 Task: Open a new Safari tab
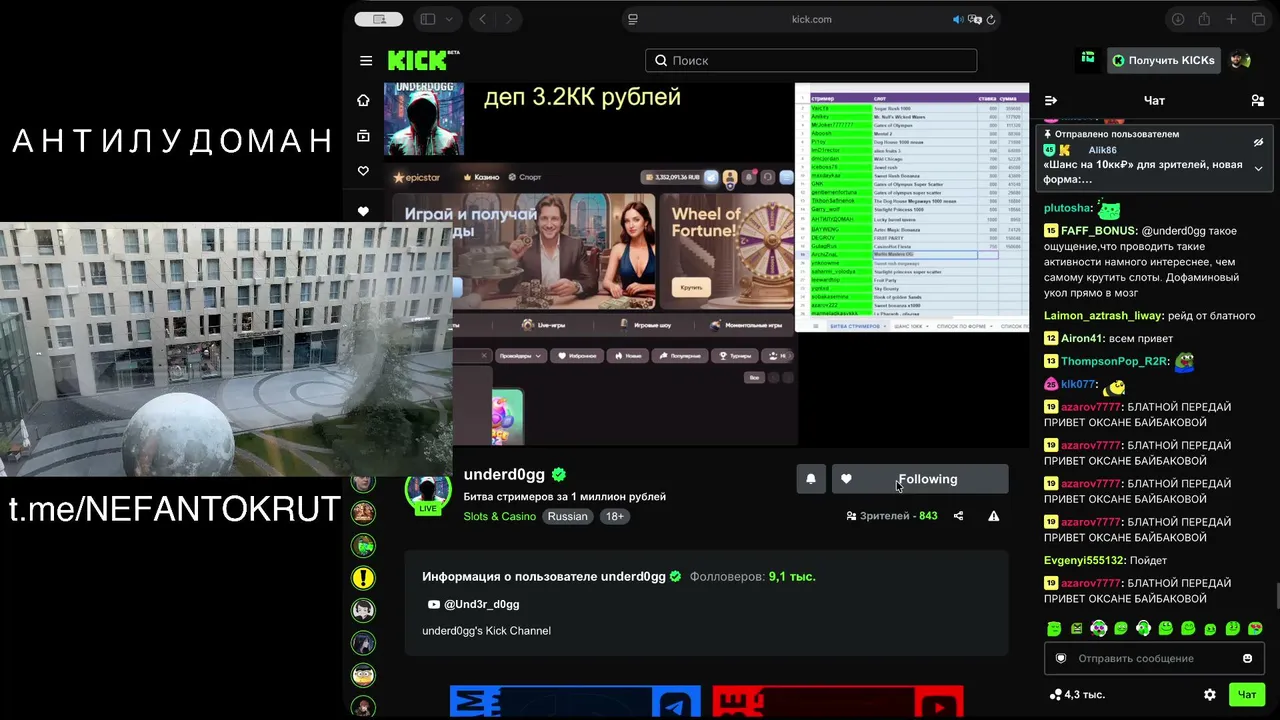tap(1231, 19)
